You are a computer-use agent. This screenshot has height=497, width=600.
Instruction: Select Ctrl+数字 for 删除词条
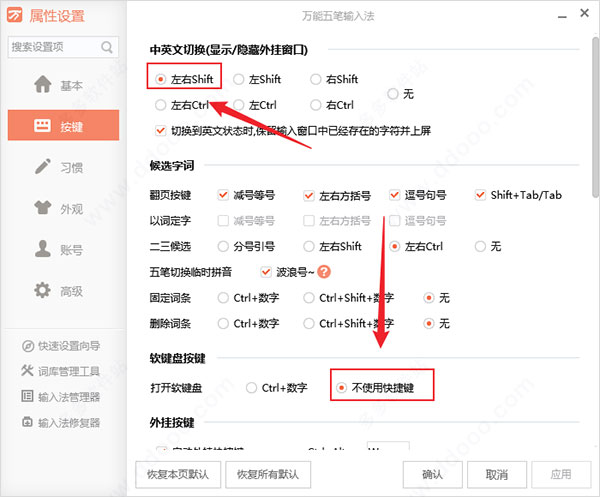coord(223,324)
